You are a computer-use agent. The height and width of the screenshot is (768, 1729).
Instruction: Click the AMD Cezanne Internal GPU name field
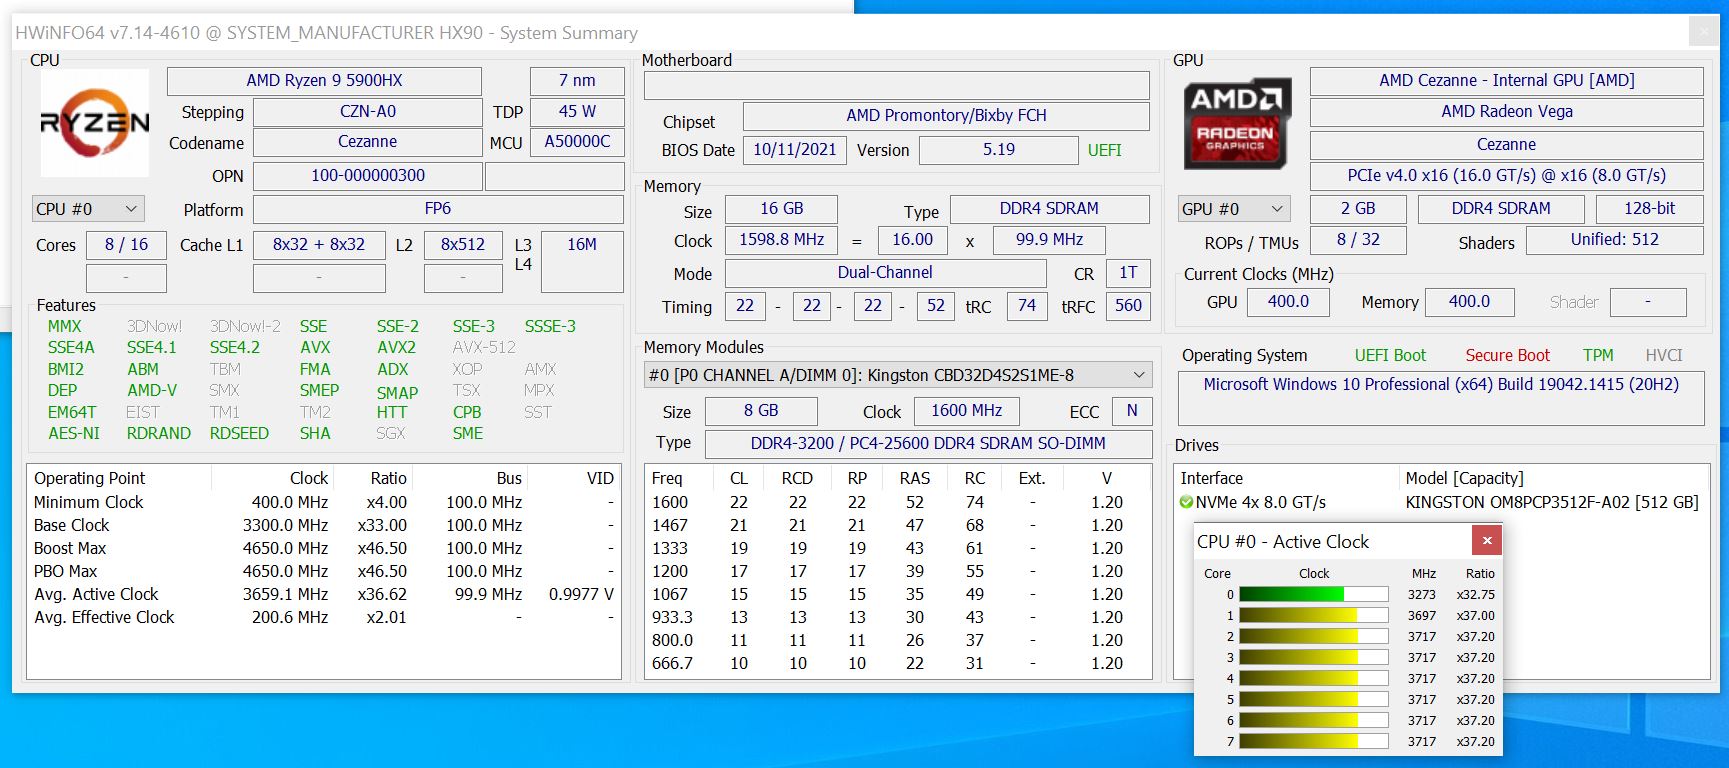point(1506,81)
